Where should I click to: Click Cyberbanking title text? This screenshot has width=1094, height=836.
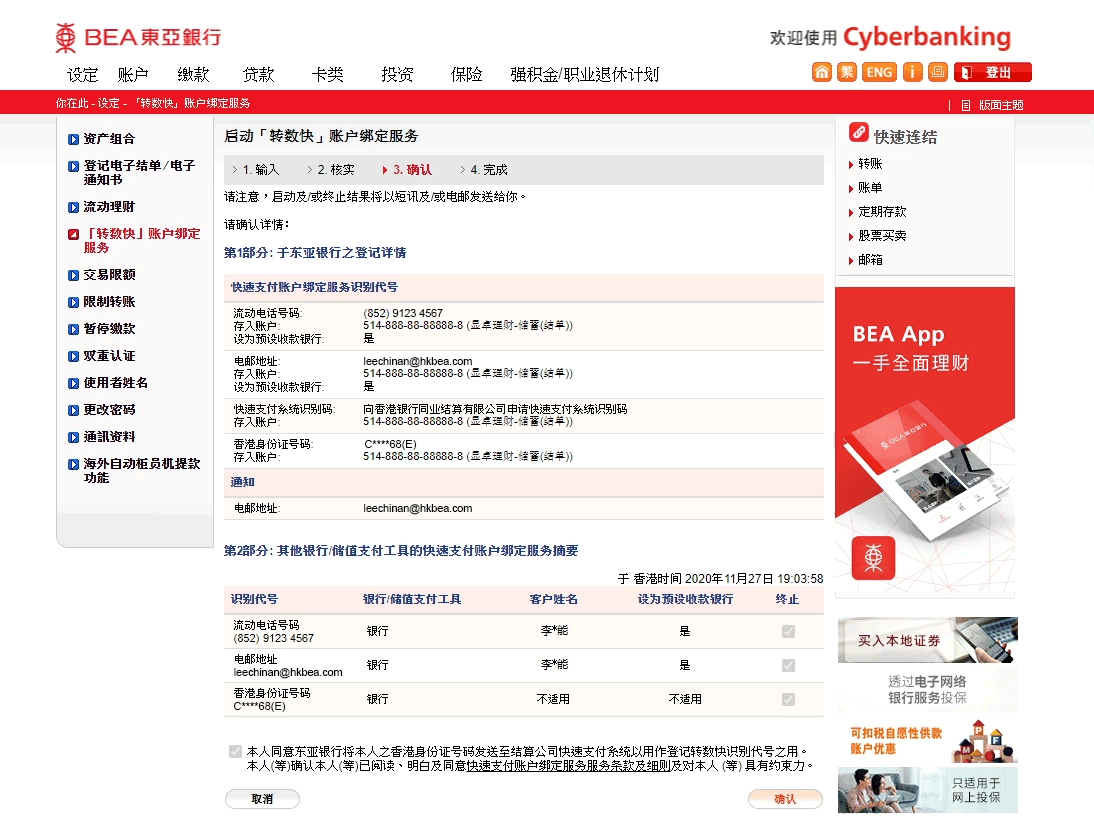(927, 37)
